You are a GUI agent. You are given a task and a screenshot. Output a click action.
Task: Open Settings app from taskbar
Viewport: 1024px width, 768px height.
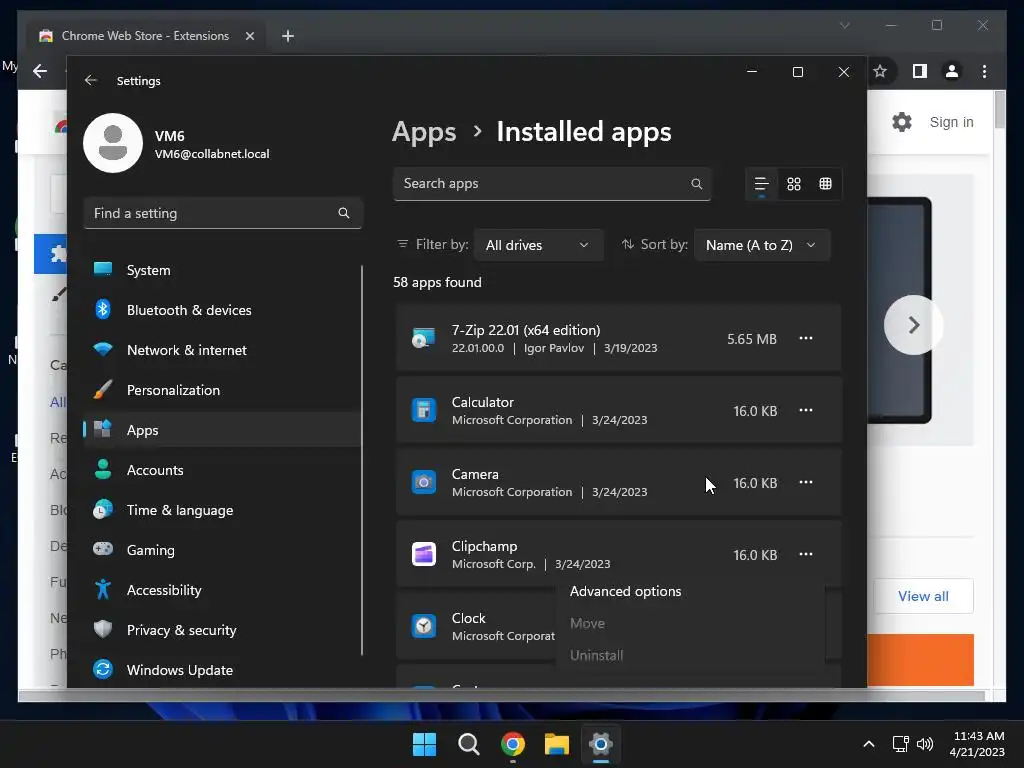tap(601, 744)
